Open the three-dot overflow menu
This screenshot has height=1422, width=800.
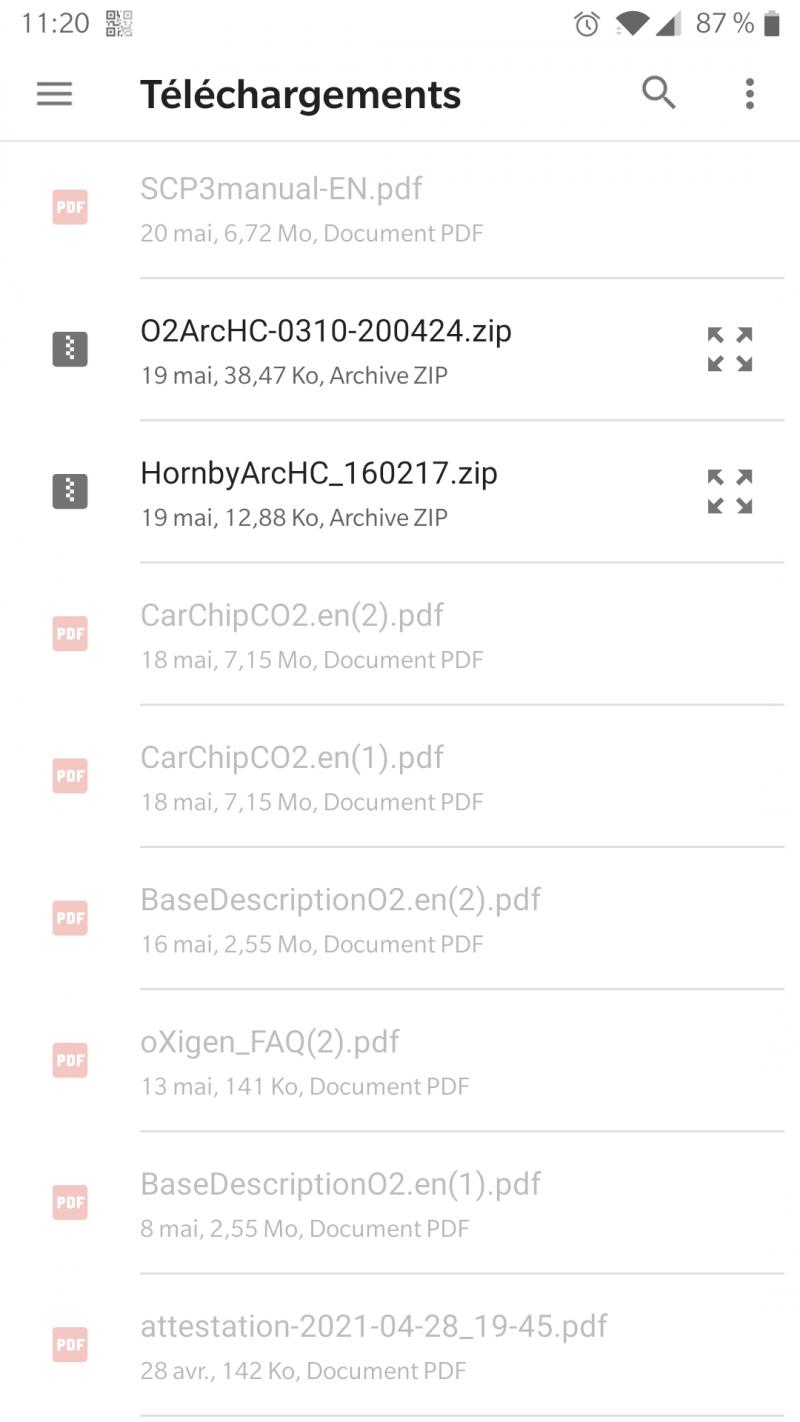click(x=749, y=94)
